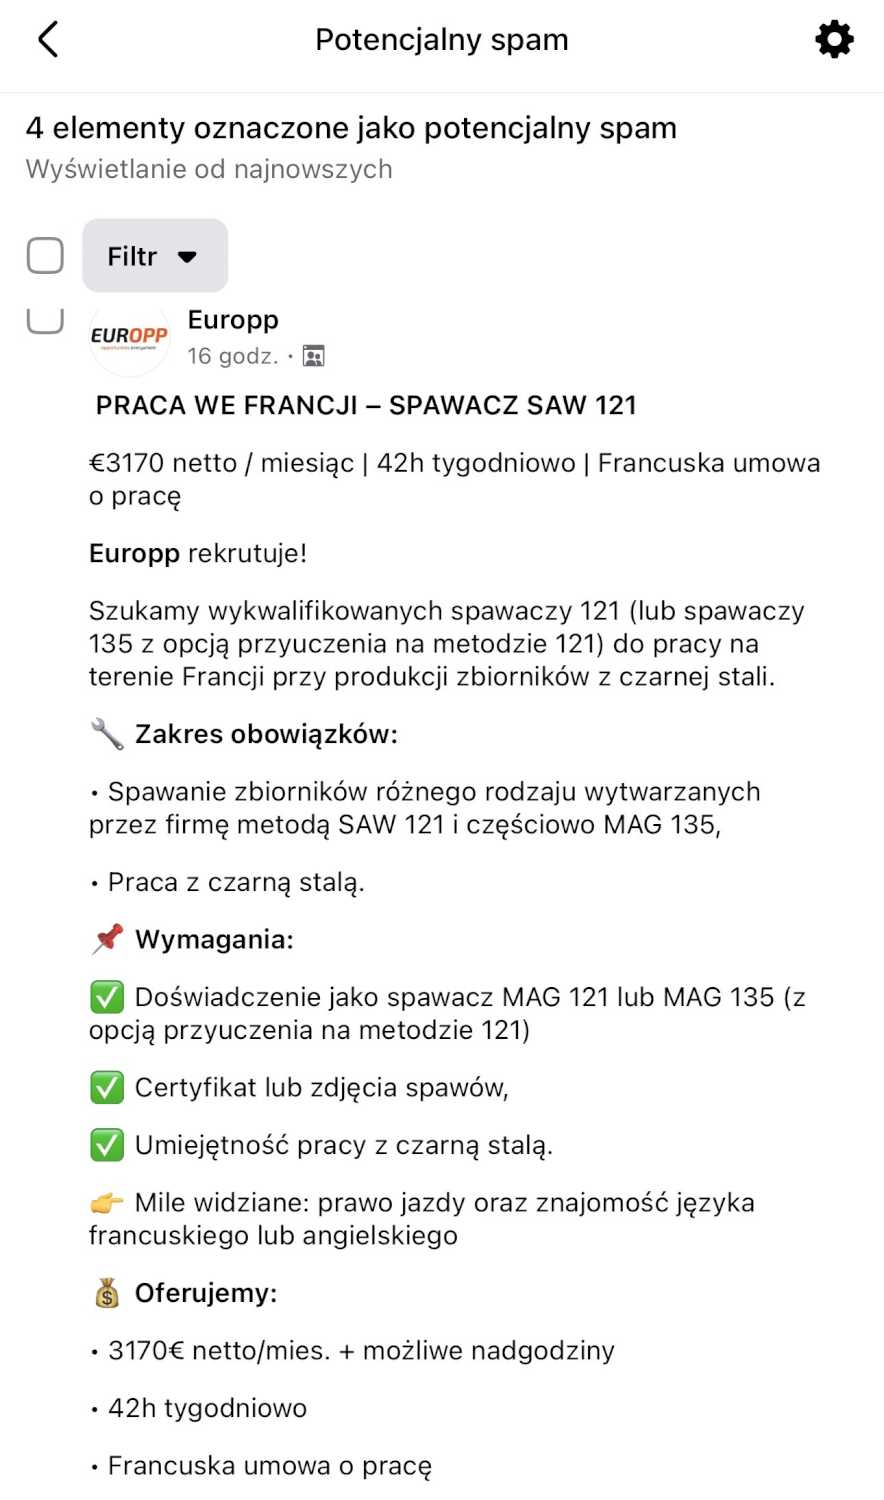The height and width of the screenshot is (1500, 884).
Task: Click the Potencjalny spam header title
Action: coord(441,40)
